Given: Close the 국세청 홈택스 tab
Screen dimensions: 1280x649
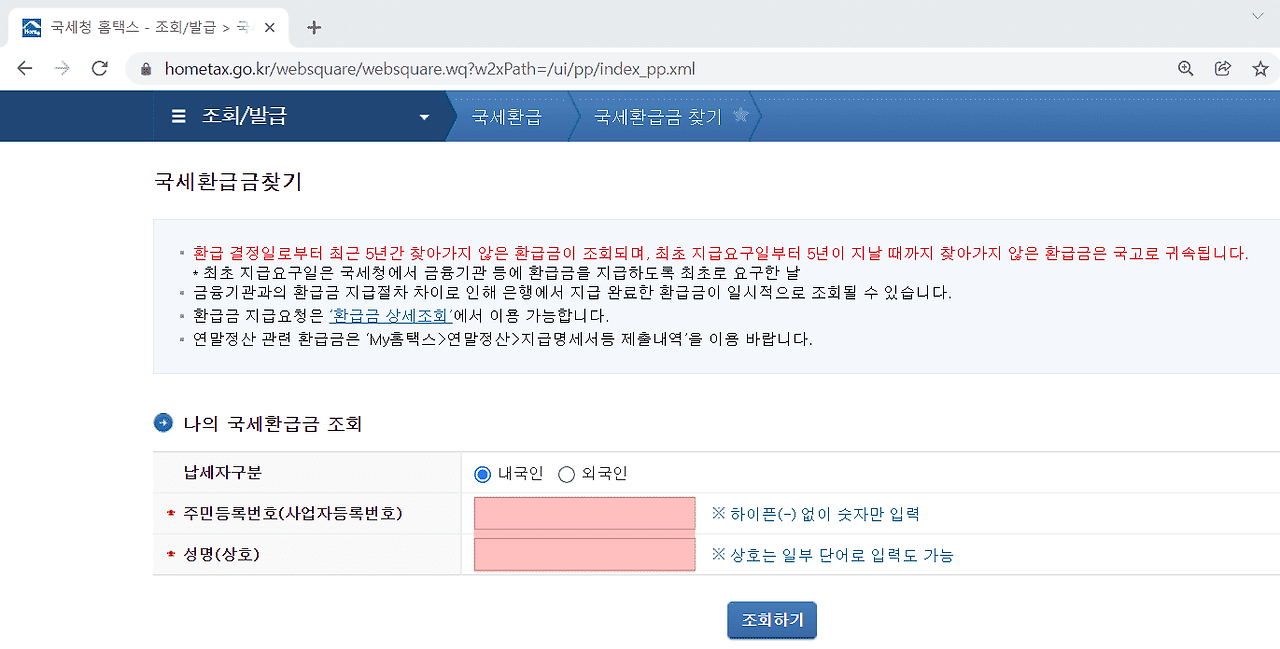Looking at the screenshot, I should pos(270,27).
